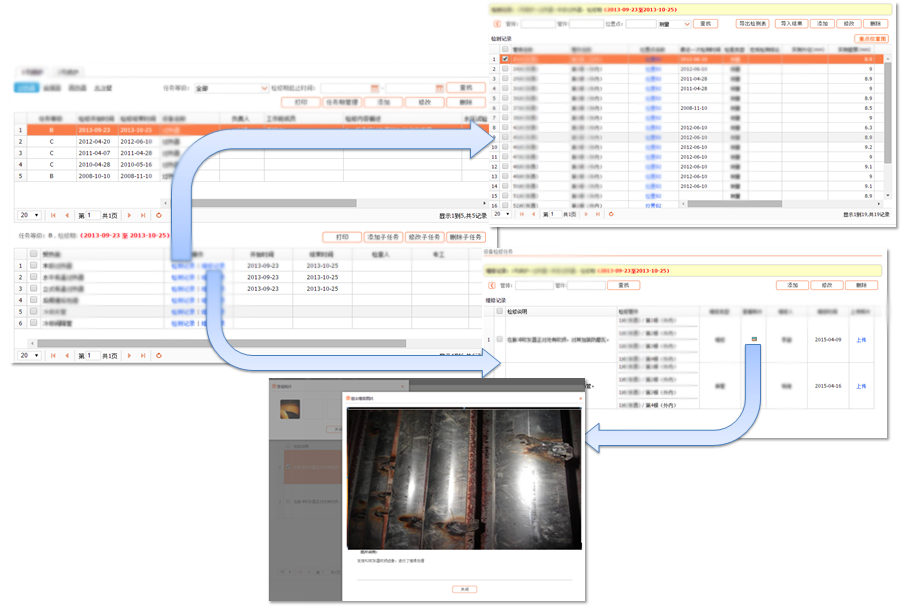Check subtask row 6 checkbox

(34, 322)
